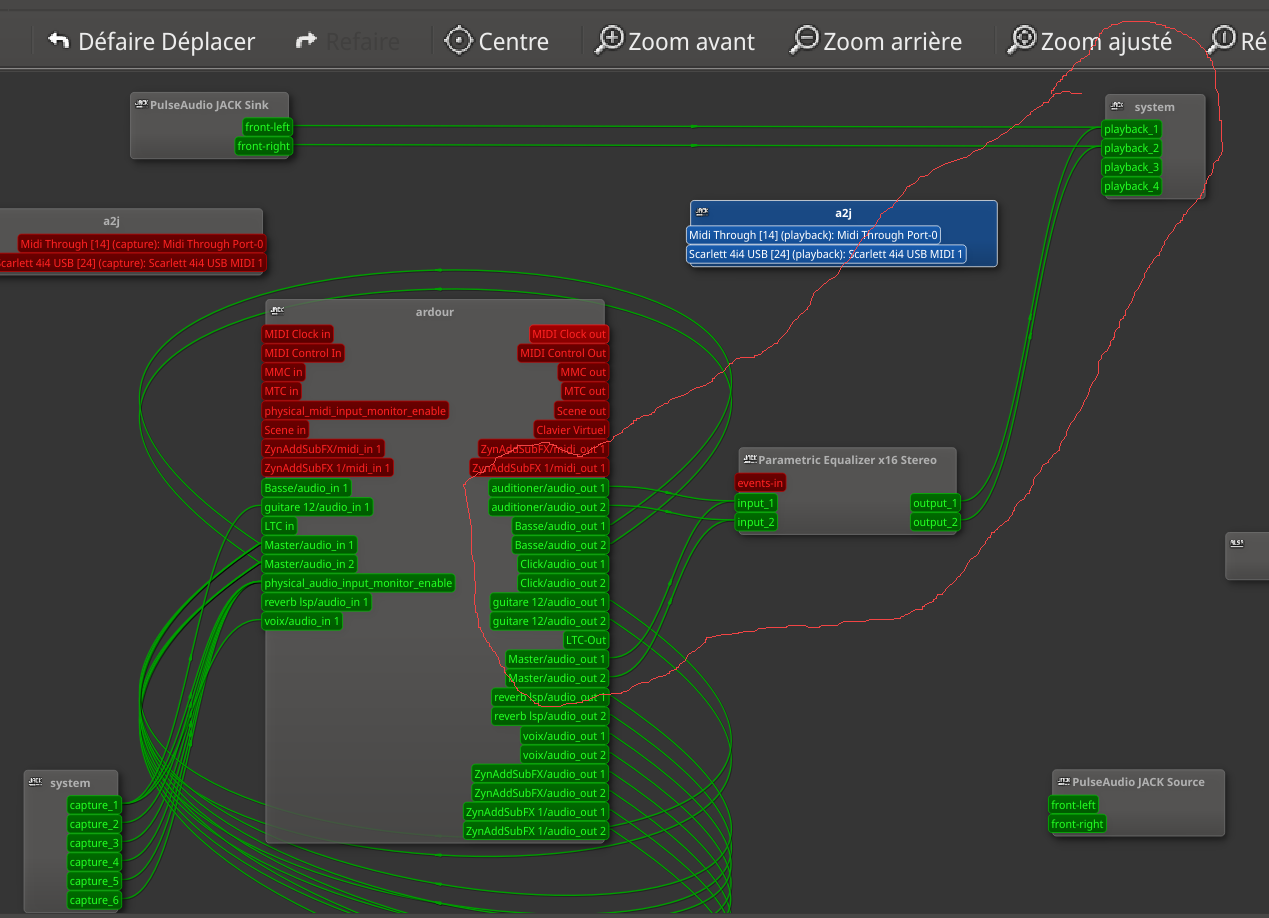Select Equalizer output_2 port
This screenshot has width=1269, height=918.
pos(935,522)
